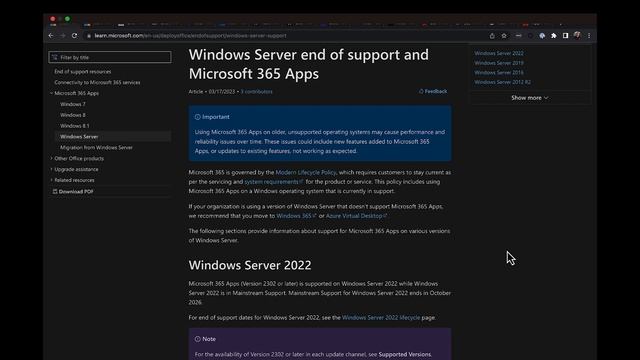Open Modern Lifecycle Policy link
The image size is (640, 360).
[306, 172]
